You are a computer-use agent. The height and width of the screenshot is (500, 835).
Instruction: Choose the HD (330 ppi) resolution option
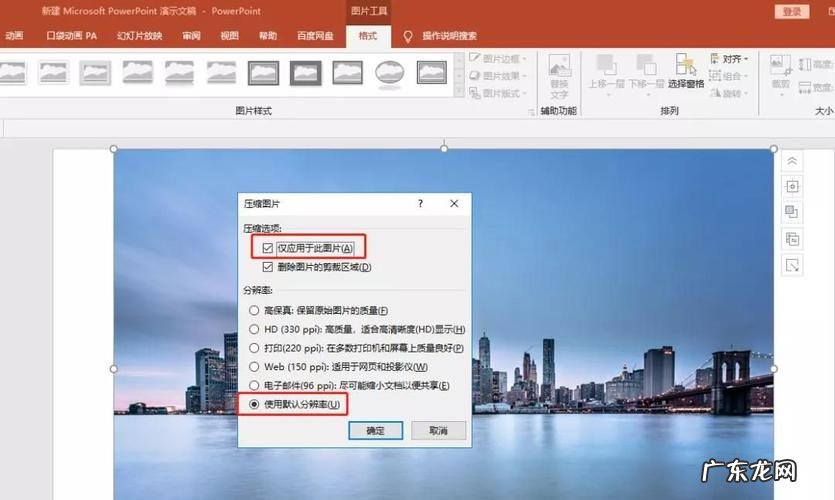[x=253, y=329]
